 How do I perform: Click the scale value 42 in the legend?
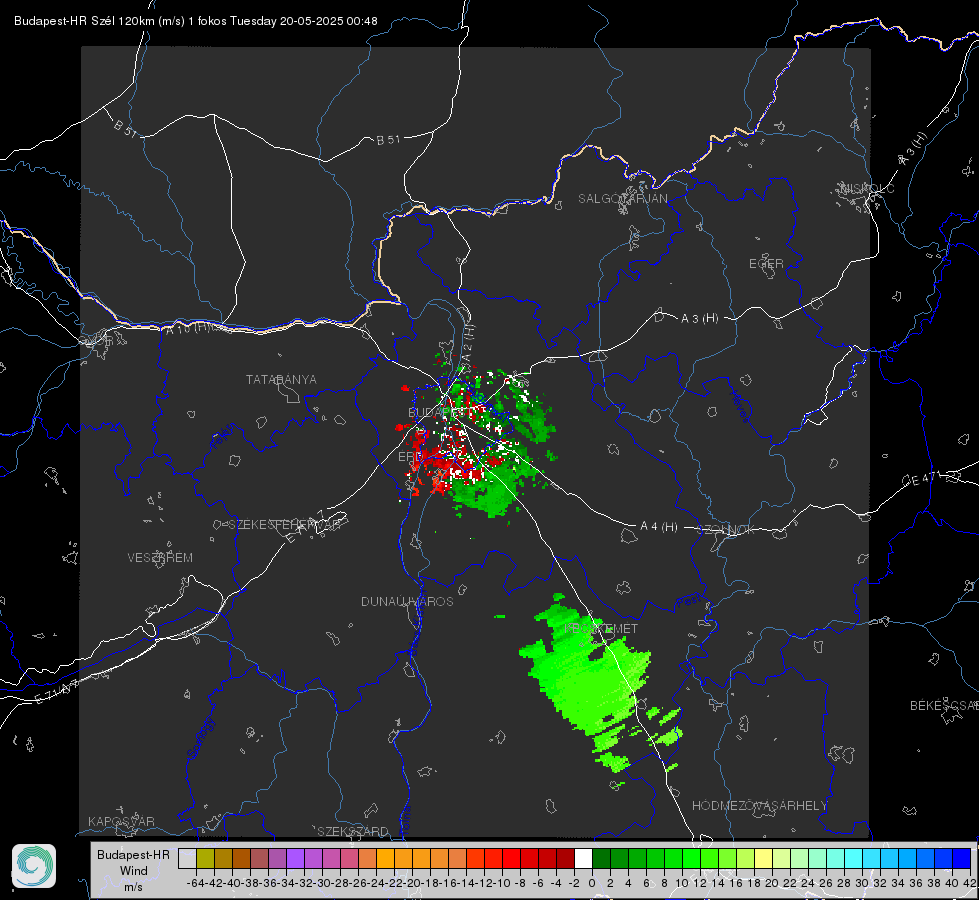click(970, 883)
